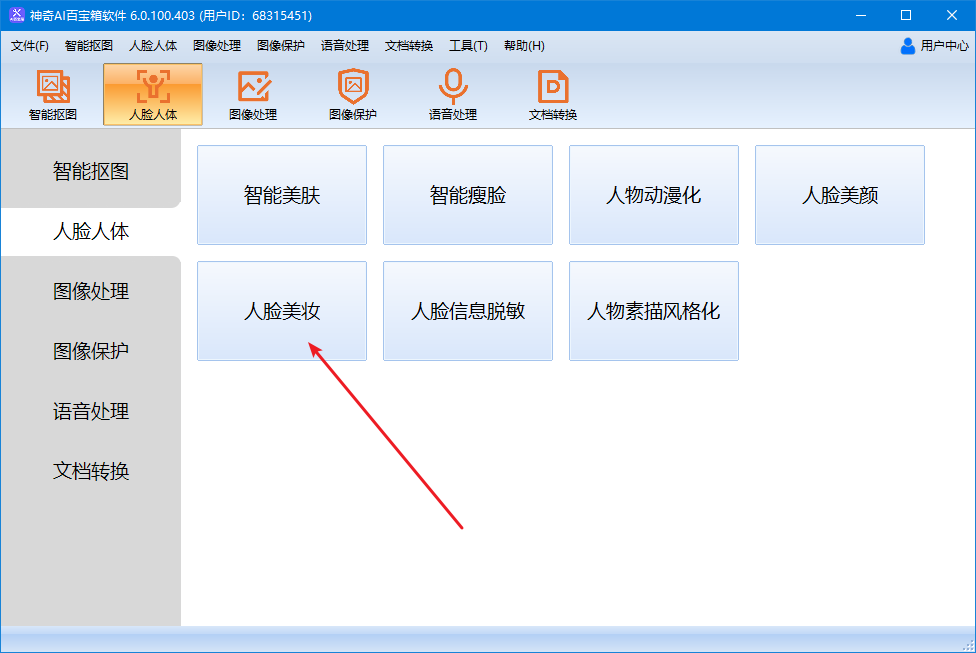The width and height of the screenshot is (976, 653).
Task: Minimize the application window
Action: (x=861, y=15)
